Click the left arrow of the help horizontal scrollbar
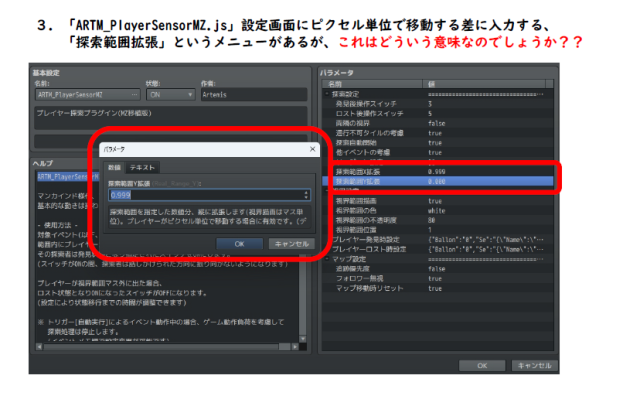 (39, 347)
